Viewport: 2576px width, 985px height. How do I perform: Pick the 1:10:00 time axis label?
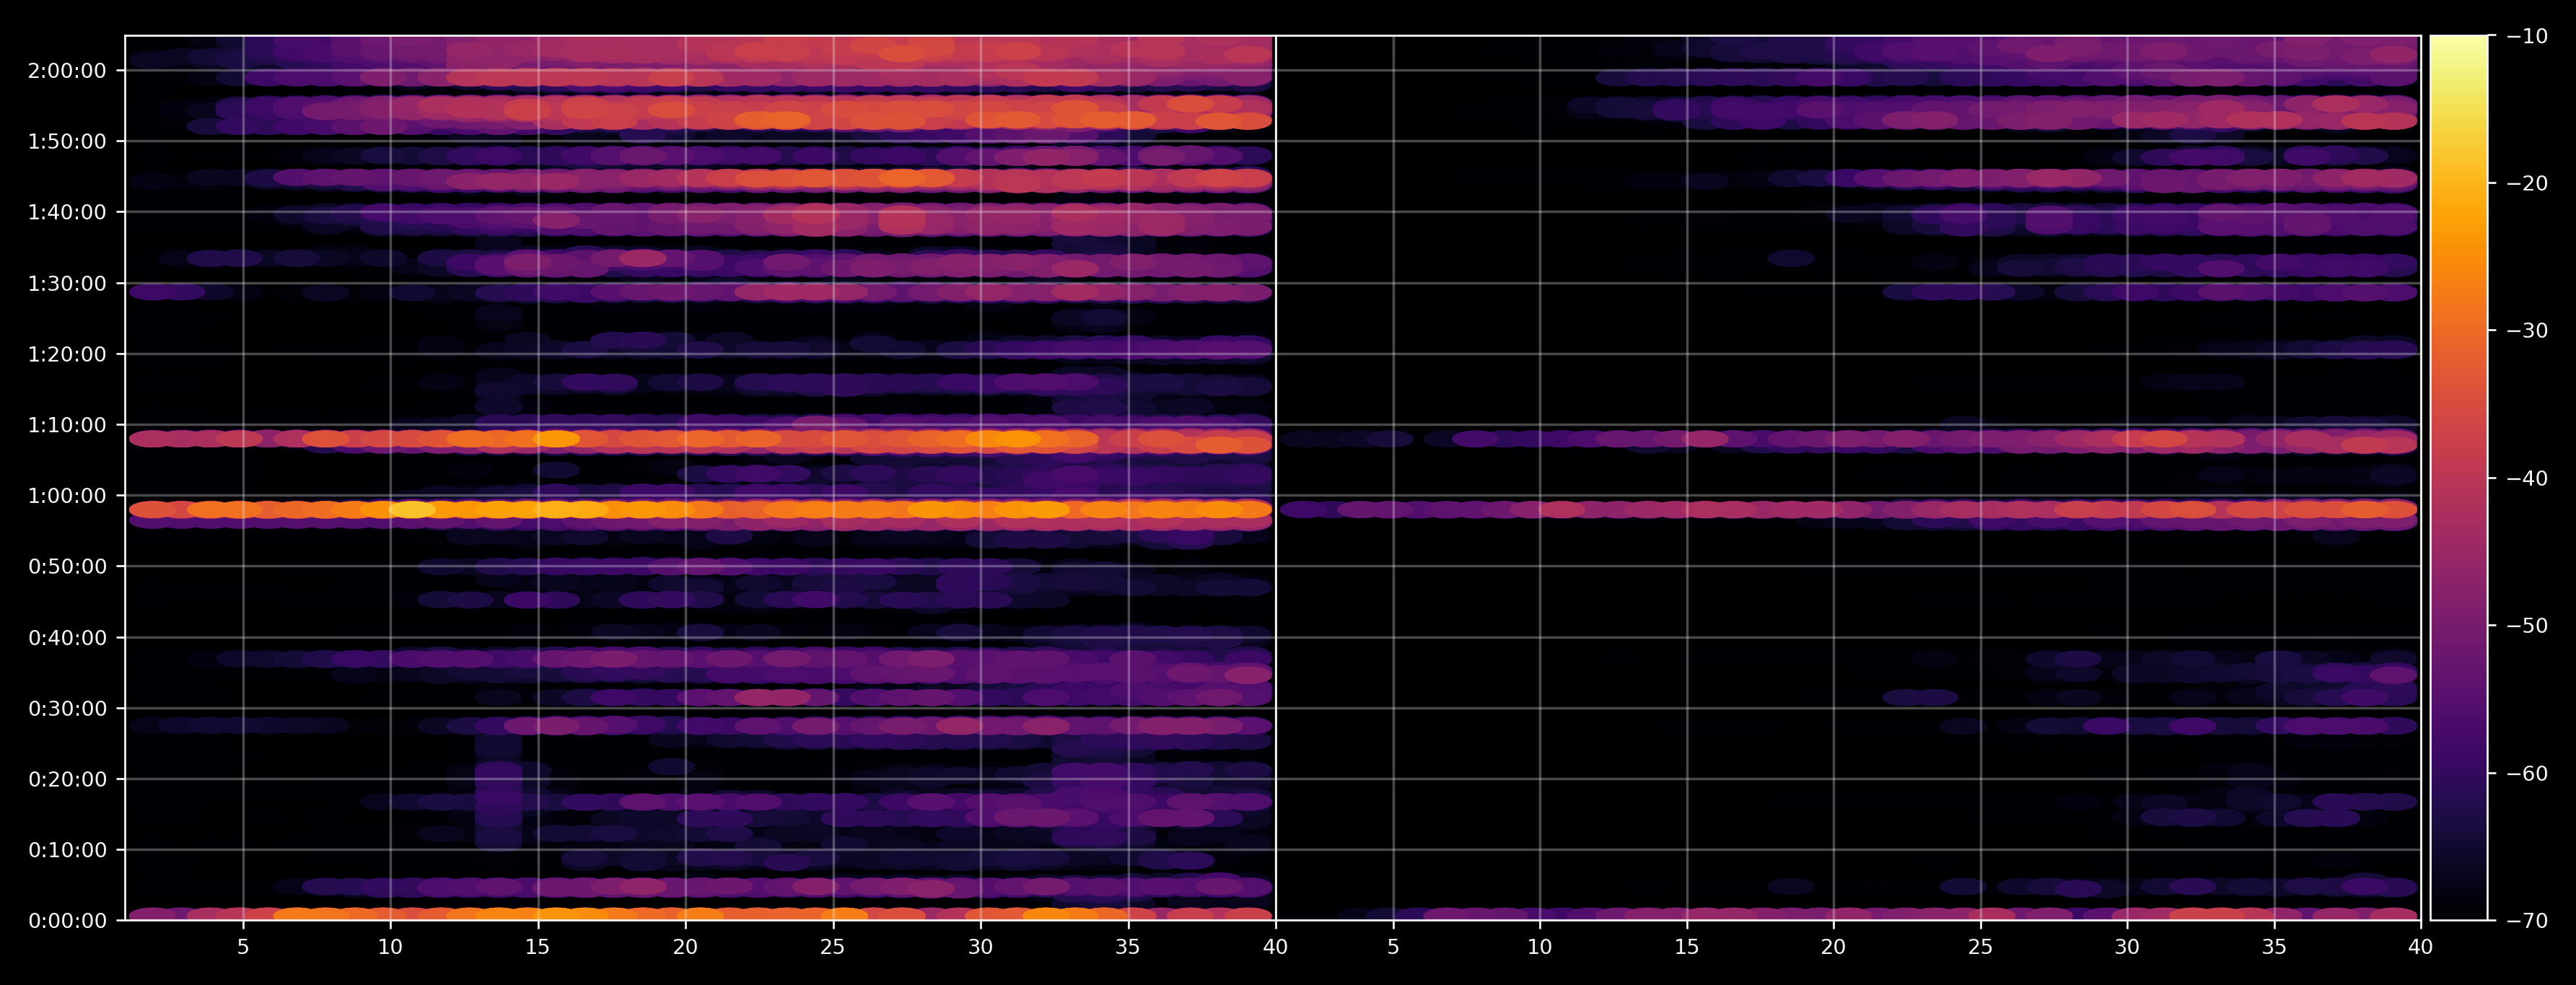coord(67,425)
